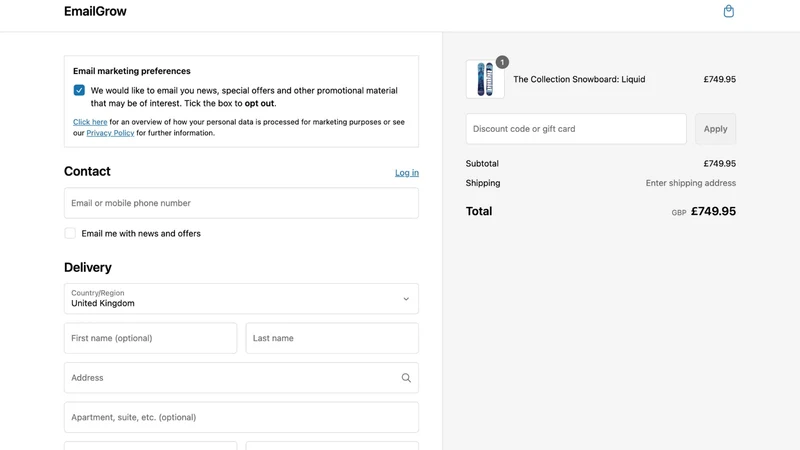Open the Privacy Policy link
Image resolution: width=800 pixels, height=450 pixels.
pyautogui.click(x=110, y=133)
